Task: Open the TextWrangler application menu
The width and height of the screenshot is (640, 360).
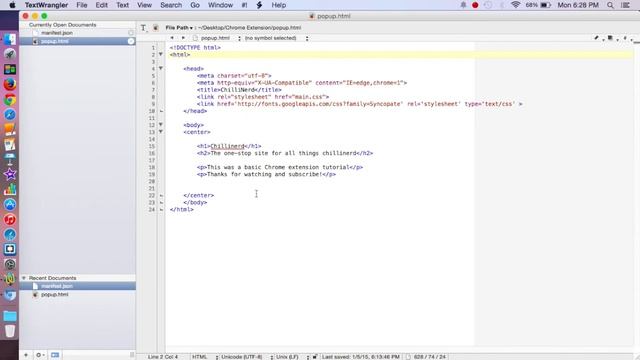Action: click(x=47, y=5)
